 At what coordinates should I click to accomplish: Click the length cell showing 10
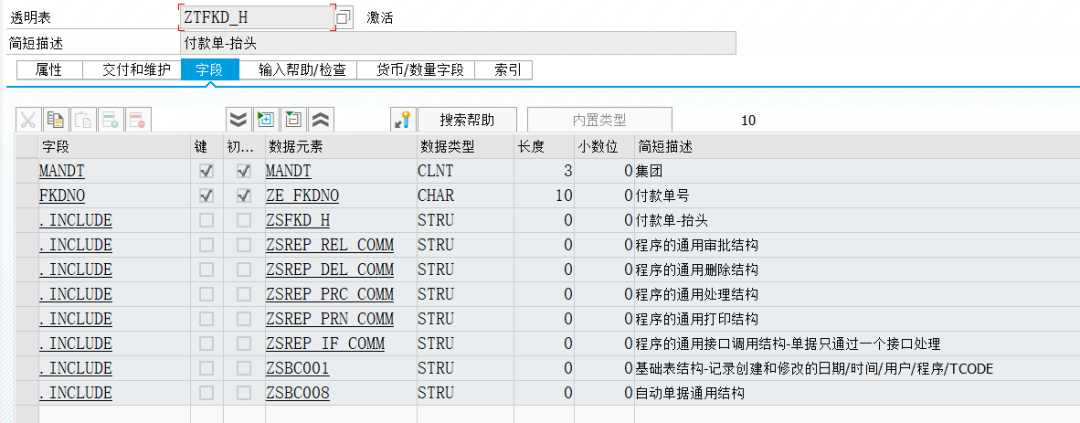(544, 196)
